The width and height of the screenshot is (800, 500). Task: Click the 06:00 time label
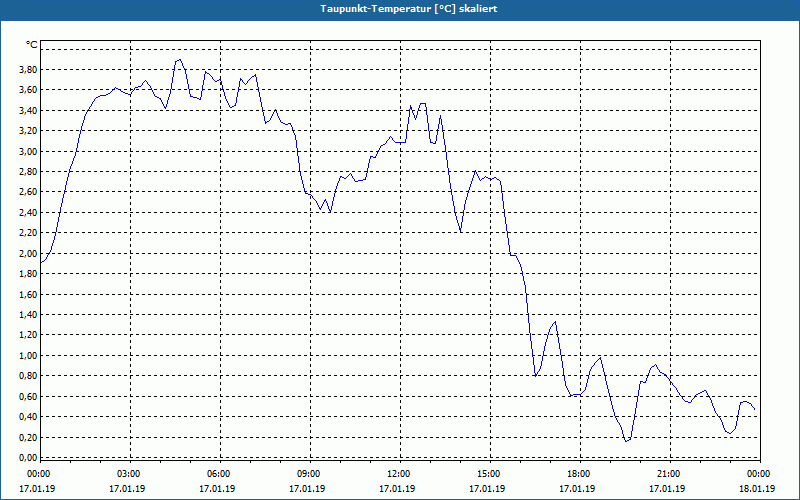(x=218, y=474)
